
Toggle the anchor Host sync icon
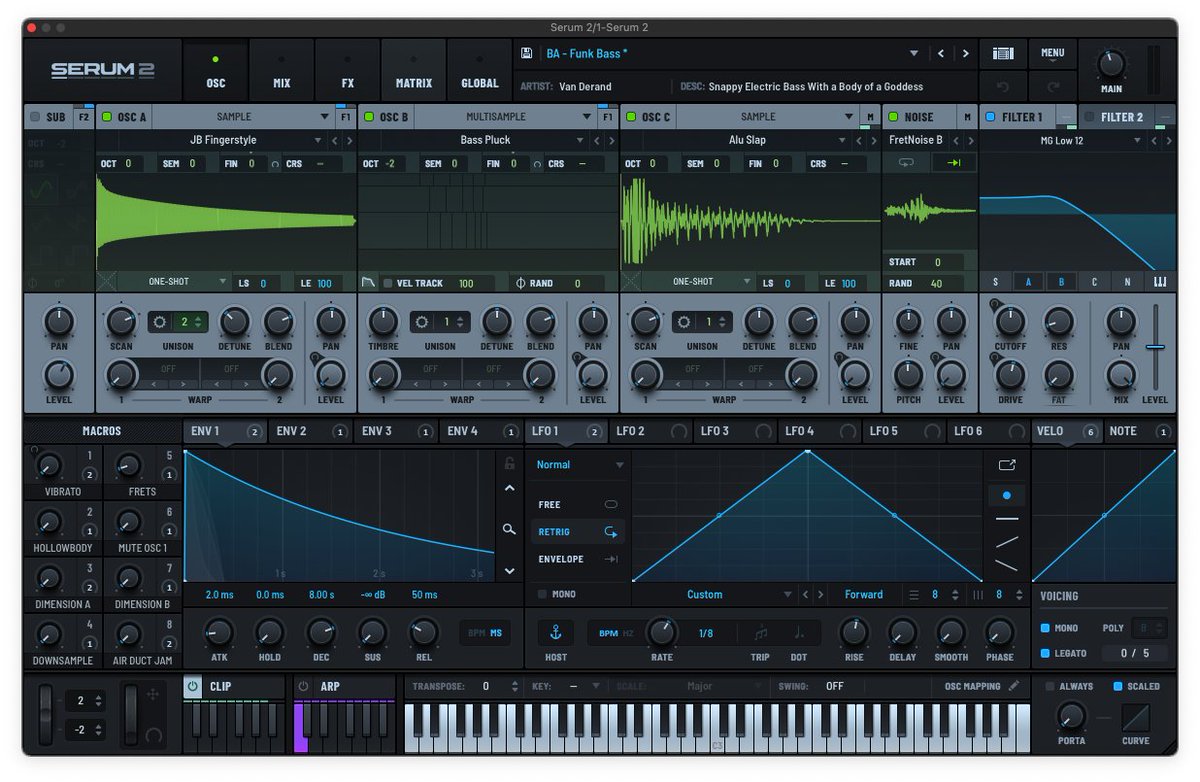pos(556,632)
